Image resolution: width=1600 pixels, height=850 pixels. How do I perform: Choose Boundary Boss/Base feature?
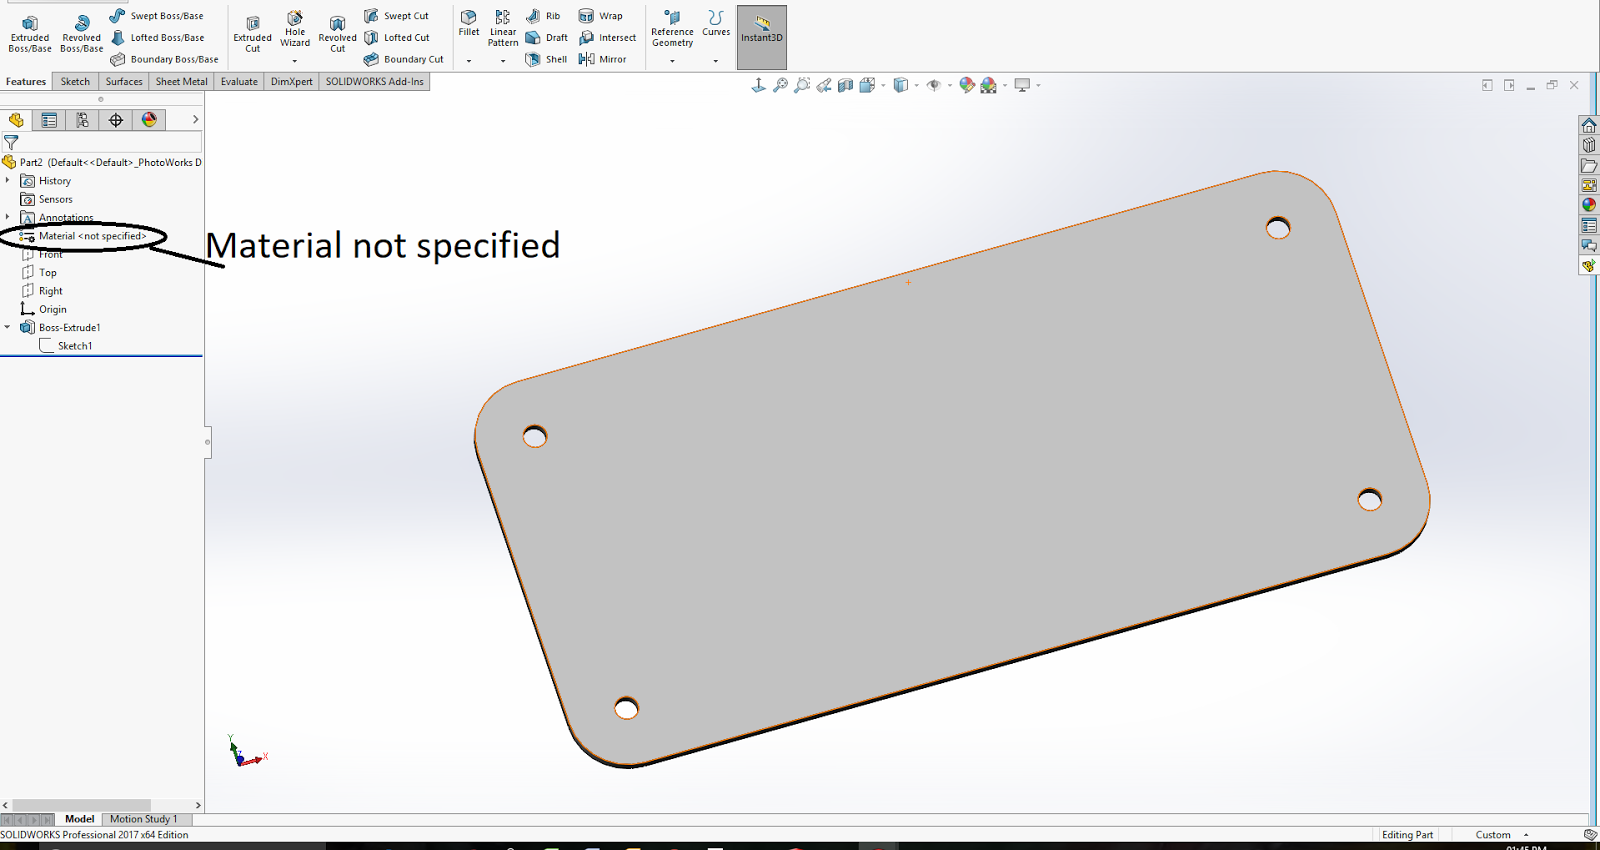(x=164, y=59)
